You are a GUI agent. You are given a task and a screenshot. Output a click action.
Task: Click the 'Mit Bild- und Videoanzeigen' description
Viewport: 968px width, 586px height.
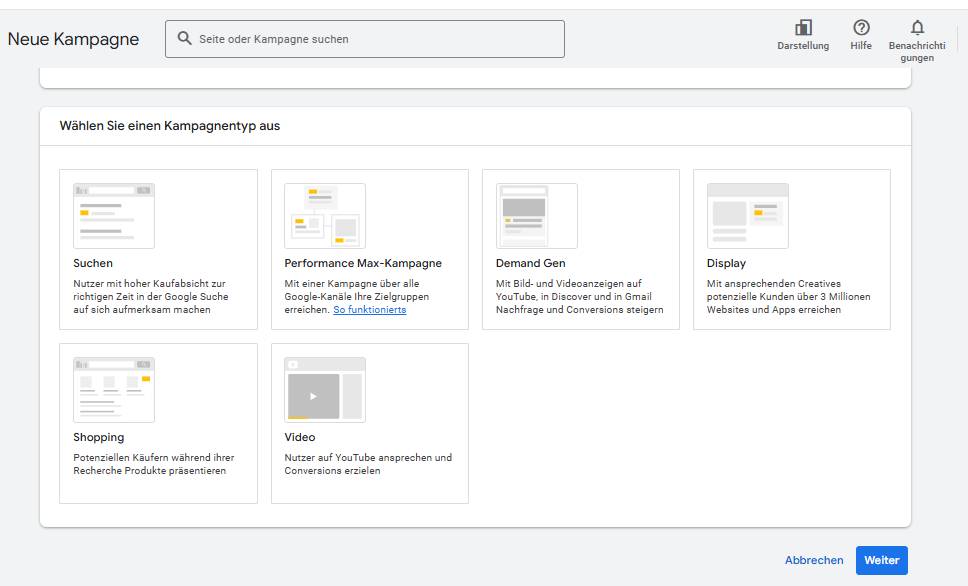(580, 296)
